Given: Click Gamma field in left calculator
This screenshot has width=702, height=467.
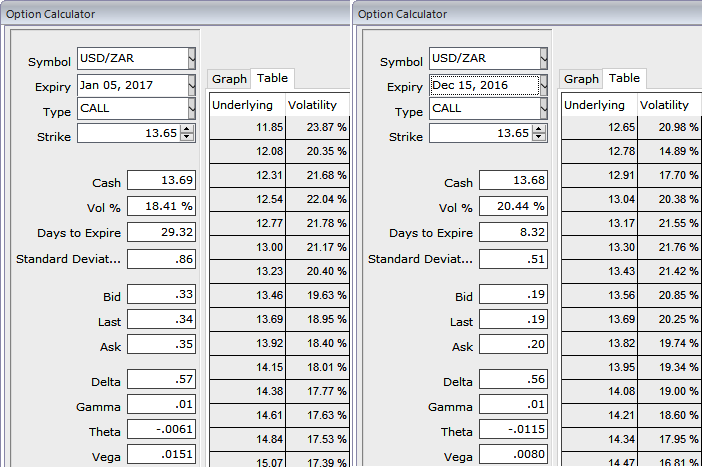Looking at the screenshot, I should point(162,404).
